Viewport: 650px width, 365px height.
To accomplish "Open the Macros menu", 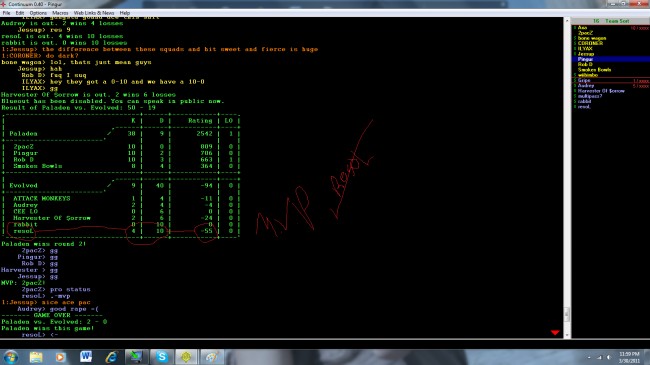I will click(x=60, y=13).
